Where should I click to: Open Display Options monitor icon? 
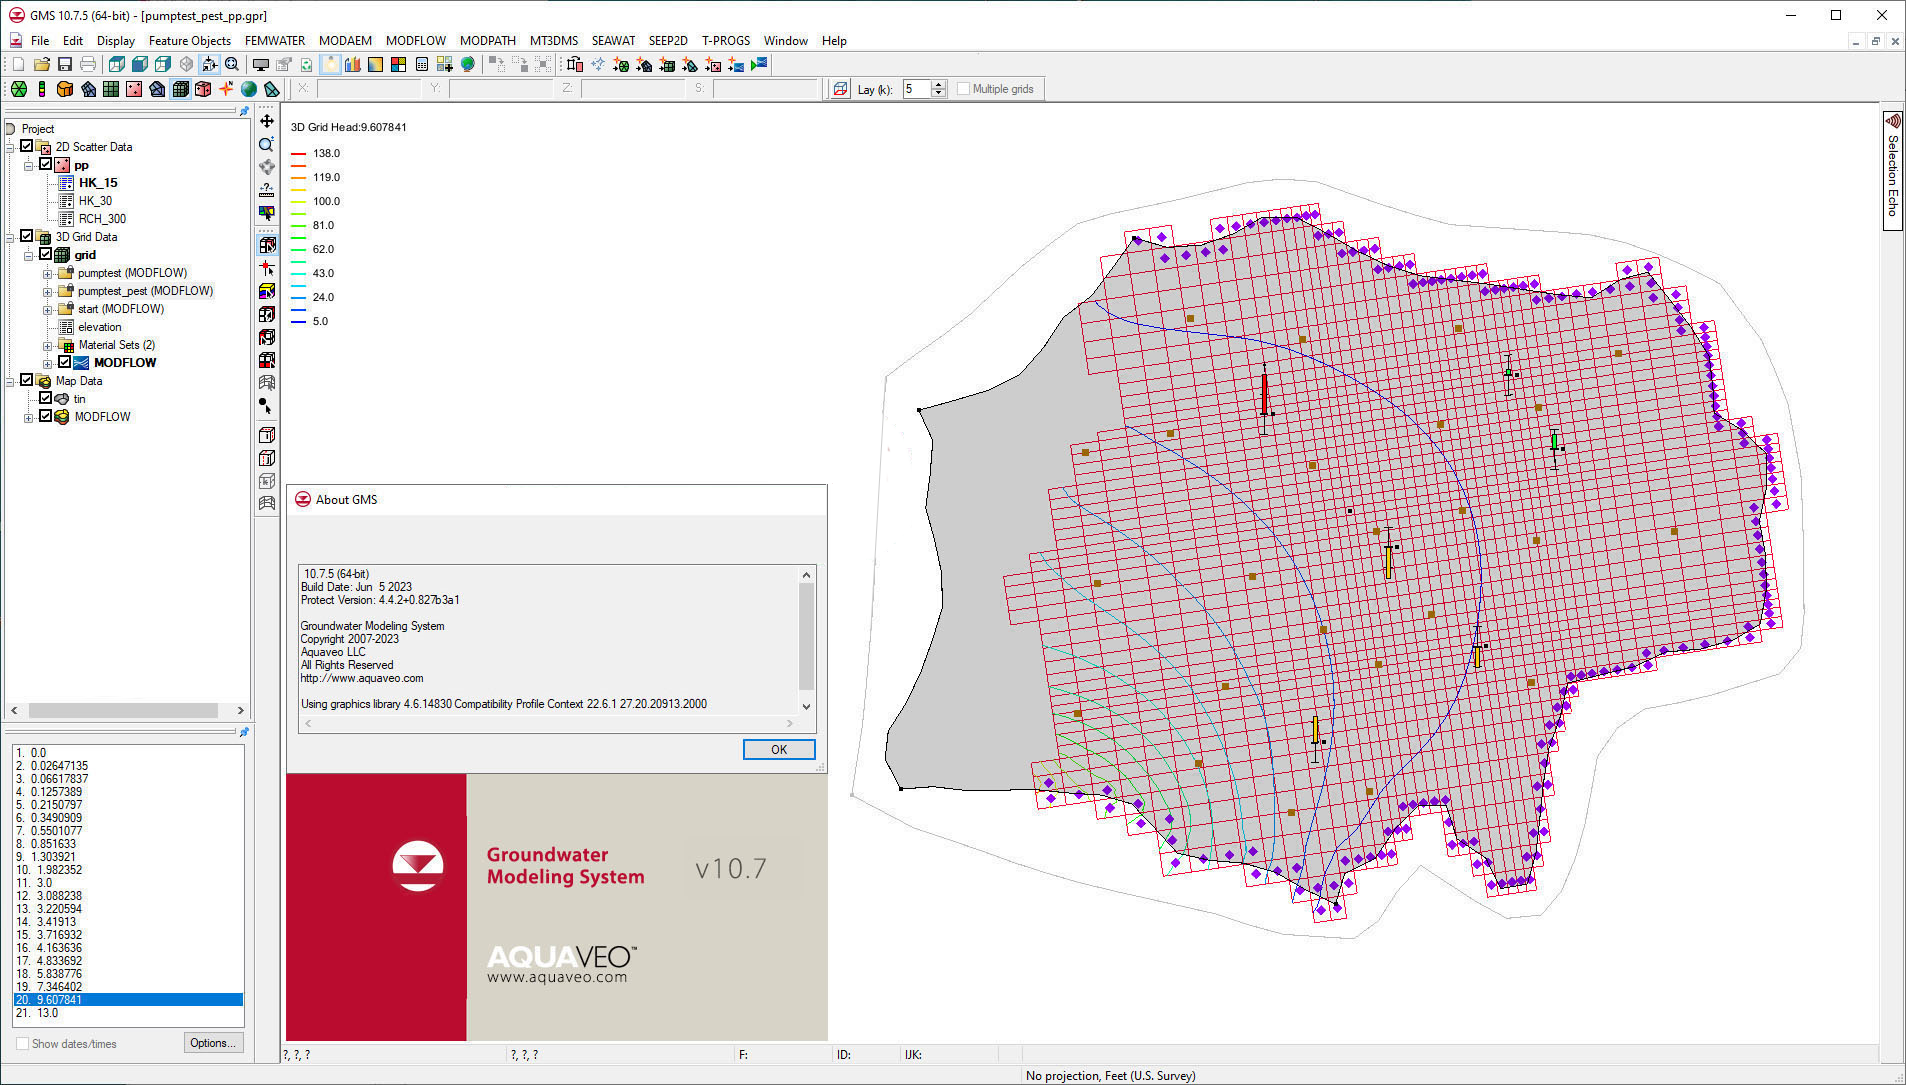261,64
